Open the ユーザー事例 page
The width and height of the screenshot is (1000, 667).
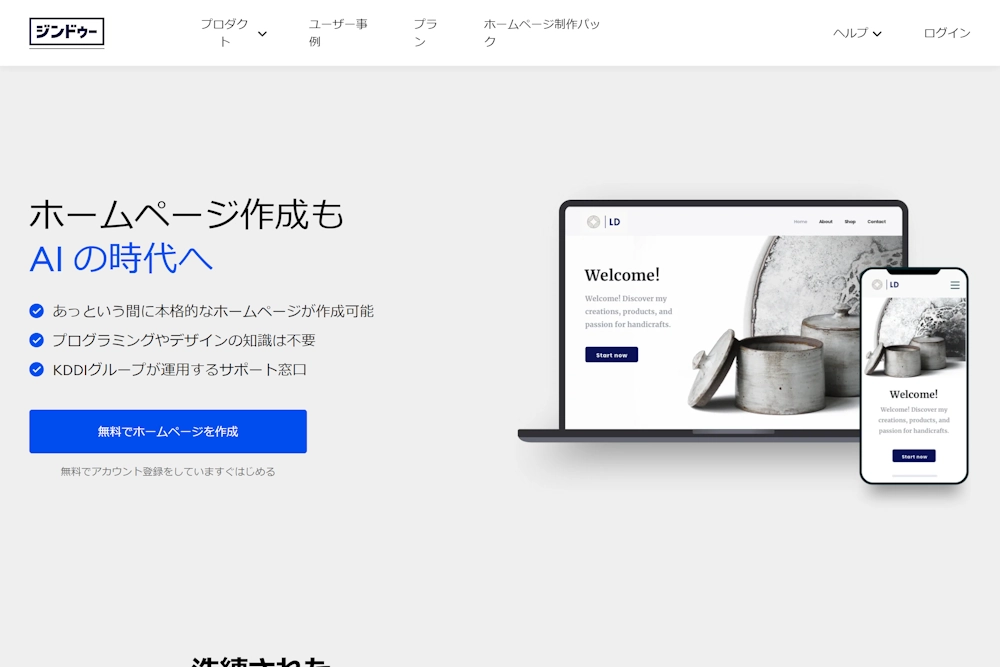click(x=338, y=33)
